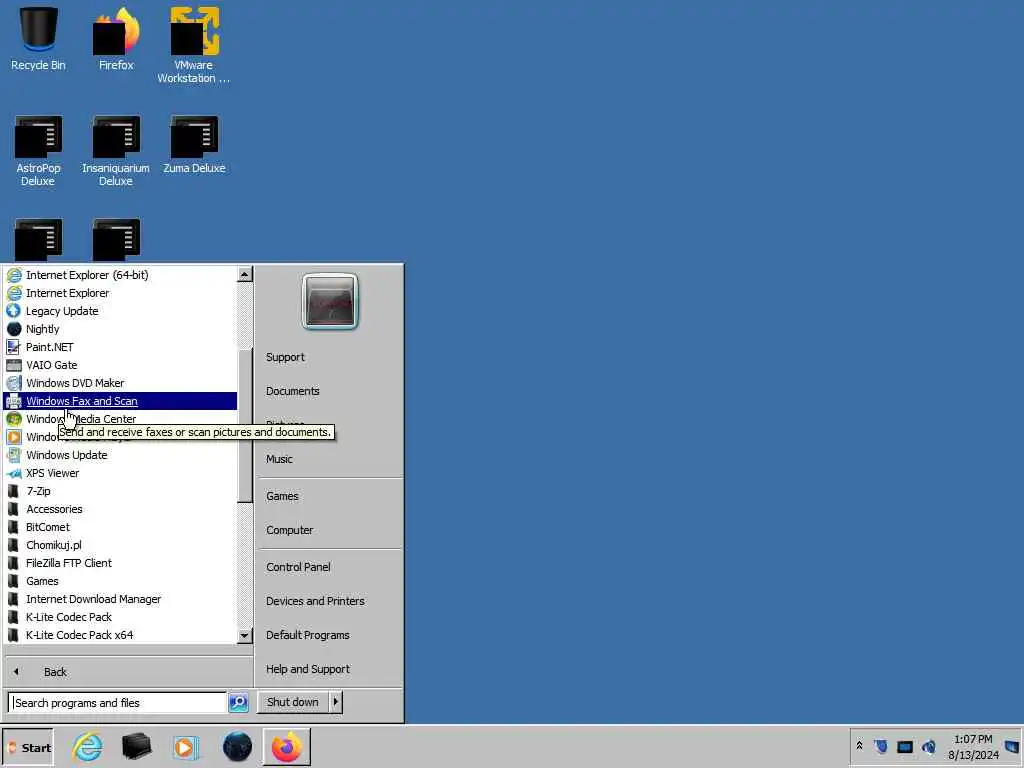Viewport: 1024px width, 768px height.
Task: Show hidden tray icons arrow
Action: (x=859, y=746)
